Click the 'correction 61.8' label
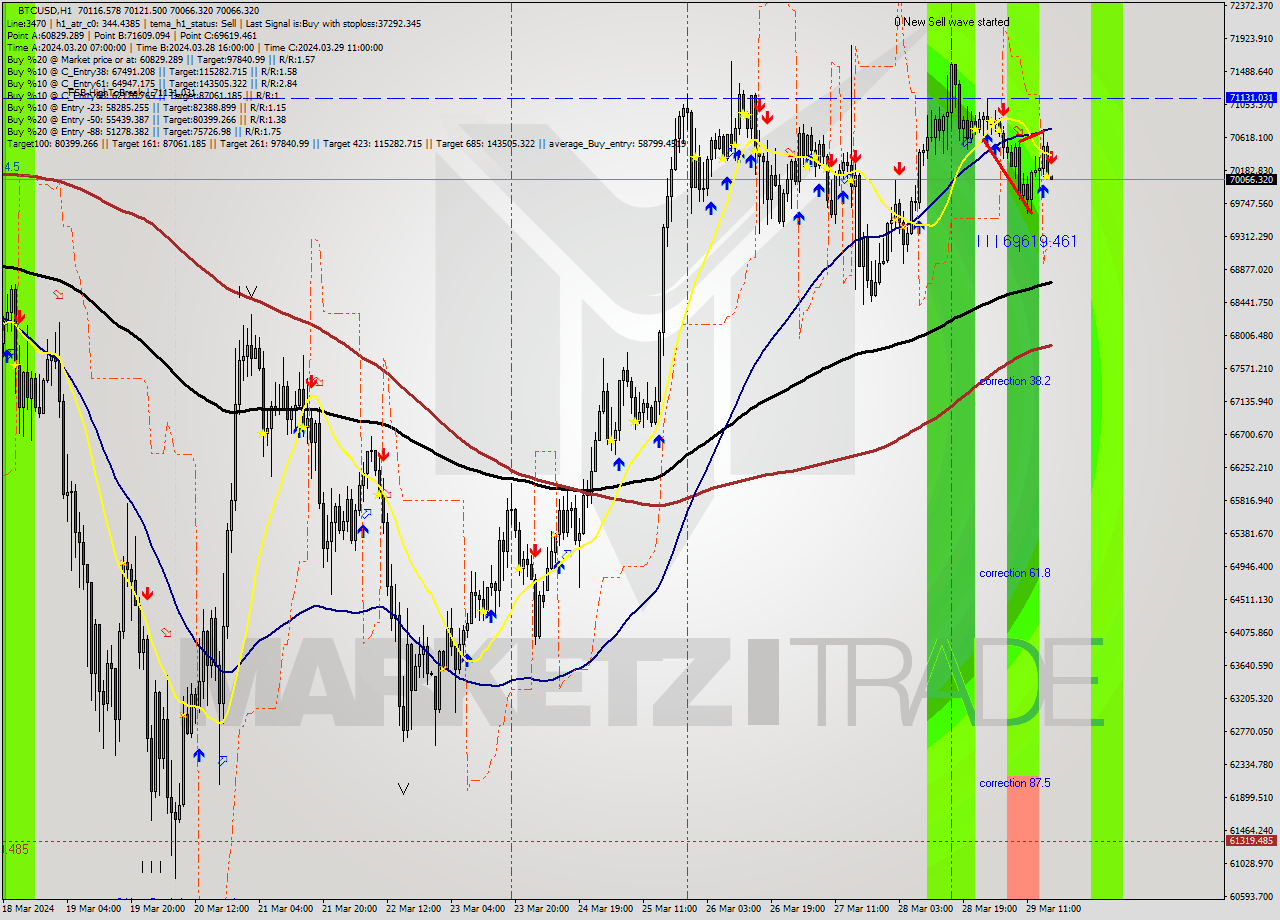The width and height of the screenshot is (1280, 920). pos(1015,573)
